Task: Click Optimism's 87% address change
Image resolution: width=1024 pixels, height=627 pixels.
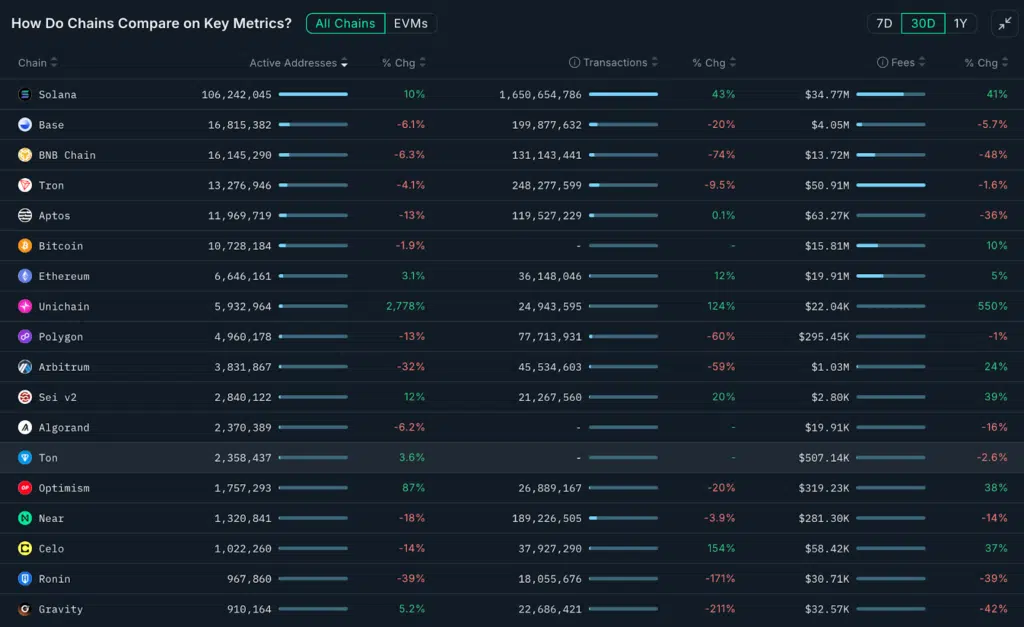Action: (x=414, y=488)
